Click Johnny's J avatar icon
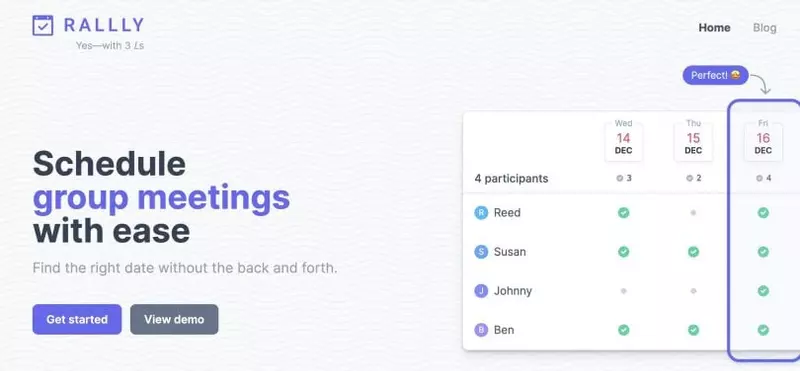Screen dimensions: 800x371 [x=481, y=291]
